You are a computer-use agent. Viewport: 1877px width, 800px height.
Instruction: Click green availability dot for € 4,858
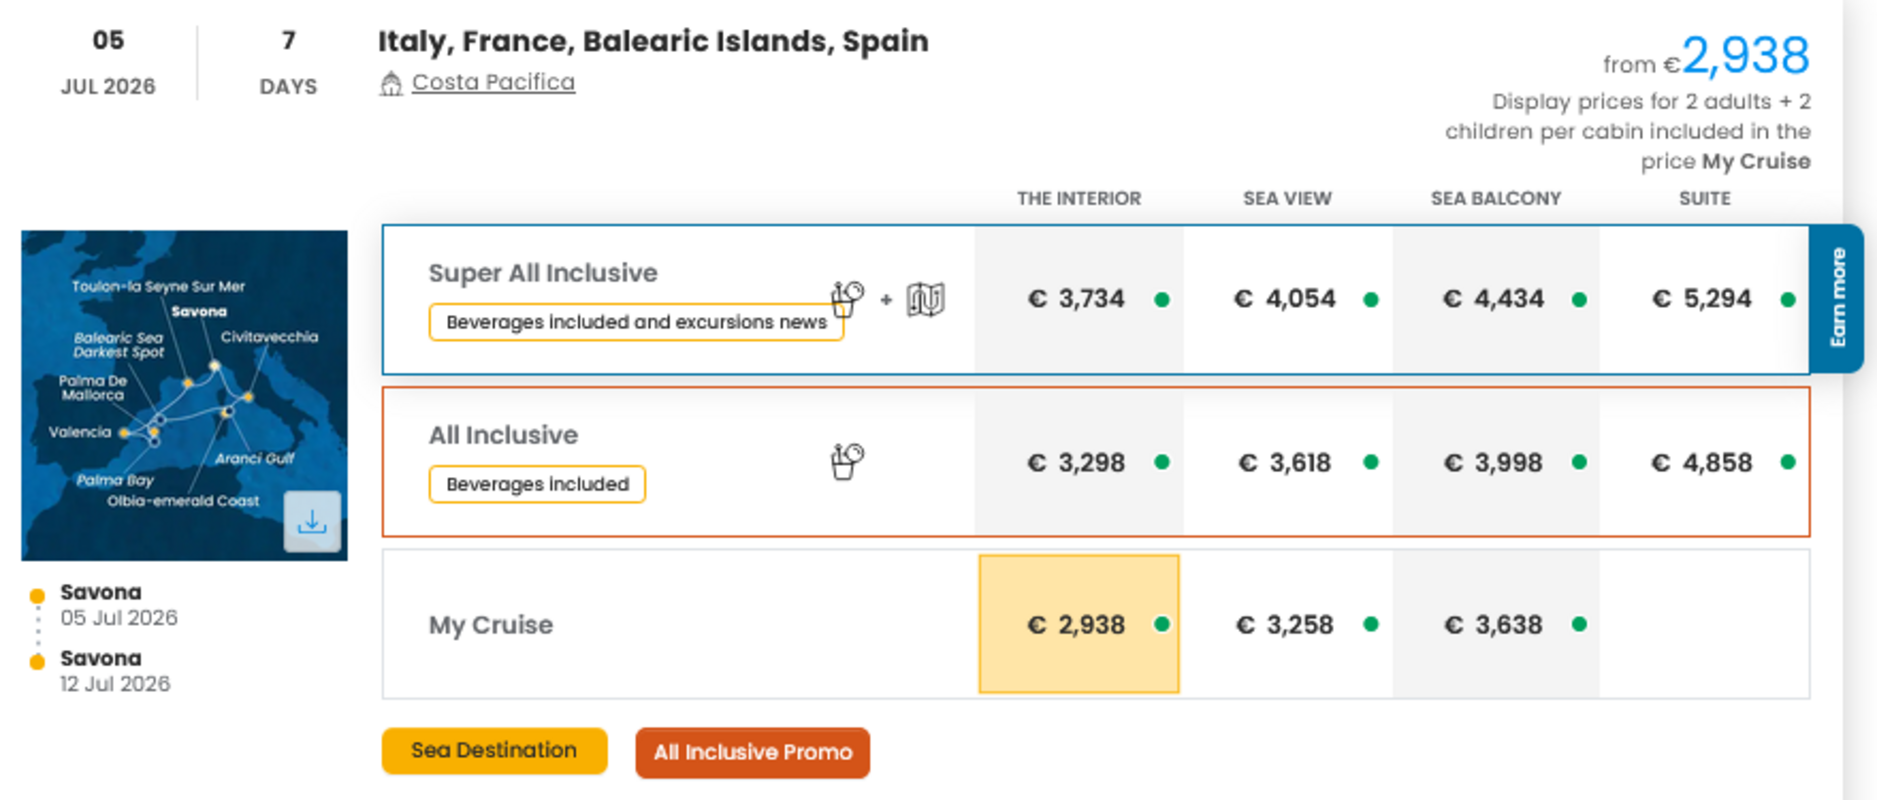1788,462
